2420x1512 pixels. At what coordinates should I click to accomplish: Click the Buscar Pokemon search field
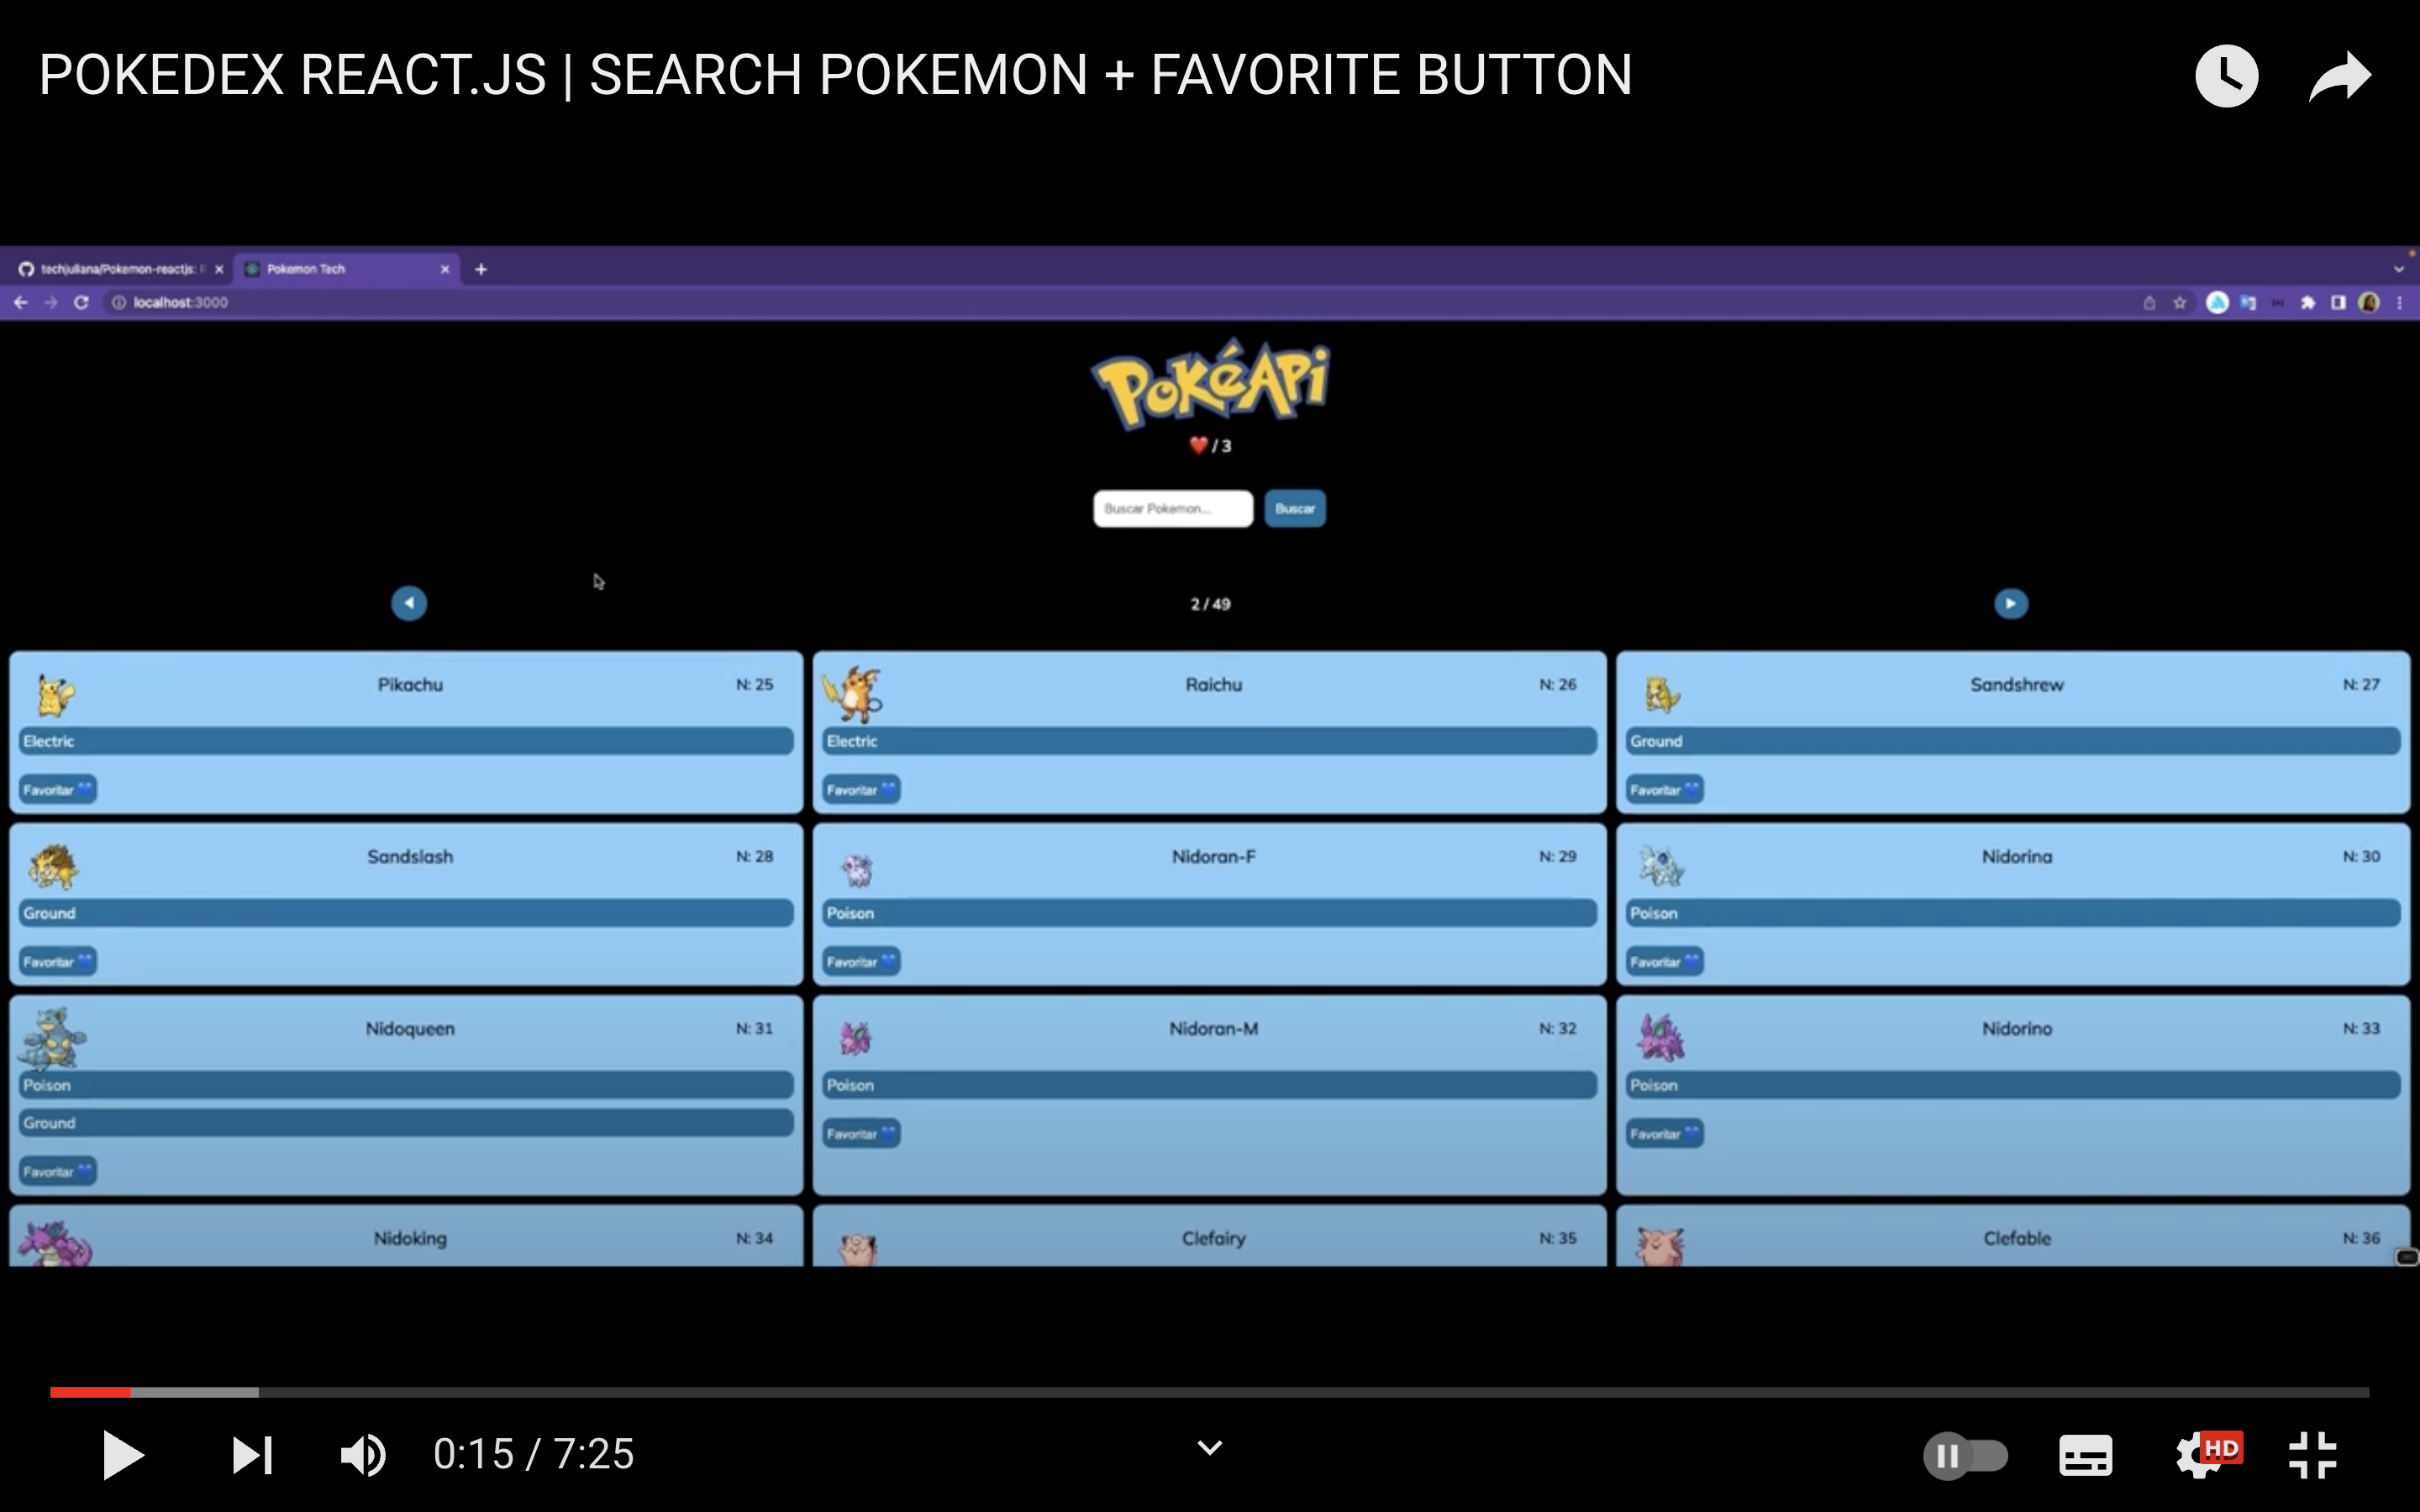(1172, 509)
